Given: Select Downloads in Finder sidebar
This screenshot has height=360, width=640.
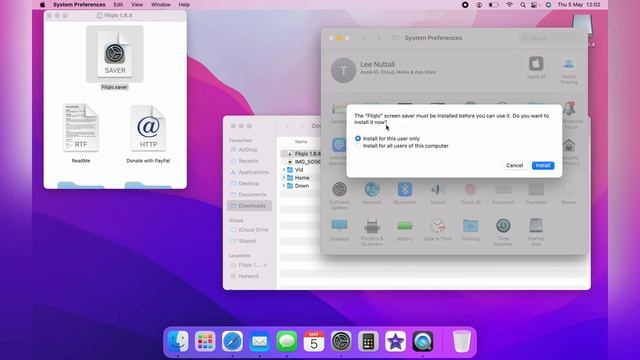Looking at the screenshot, I should (x=249, y=206).
